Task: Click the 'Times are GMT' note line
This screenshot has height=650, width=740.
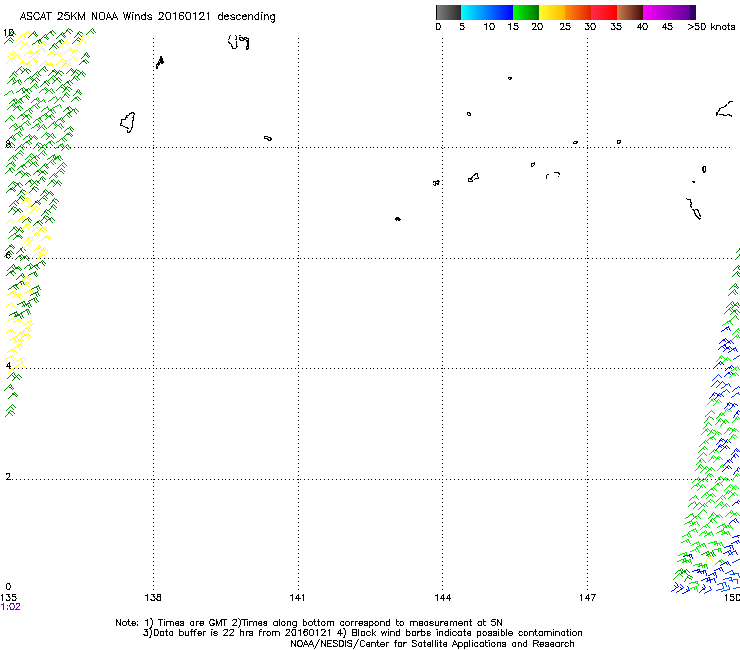Action: [309, 623]
